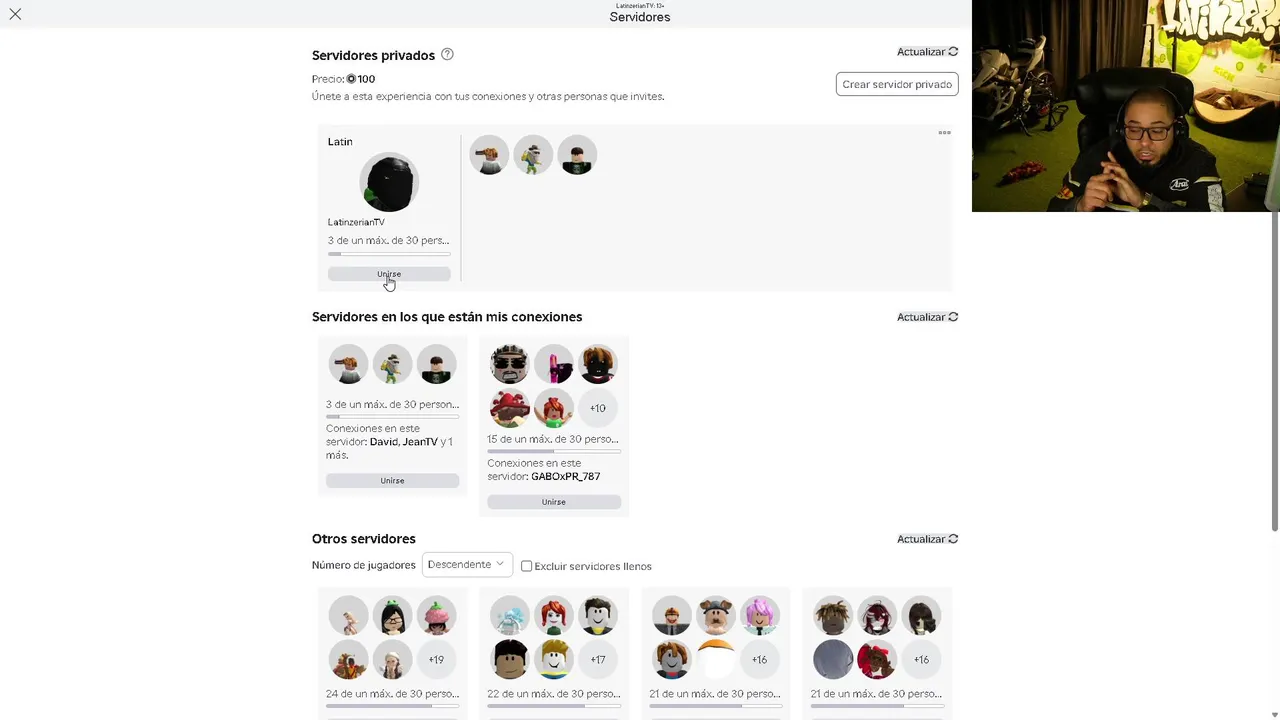Click the sunglasses avatar in GABOxPR_787 server
1280x720 pixels.
(509, 364)
